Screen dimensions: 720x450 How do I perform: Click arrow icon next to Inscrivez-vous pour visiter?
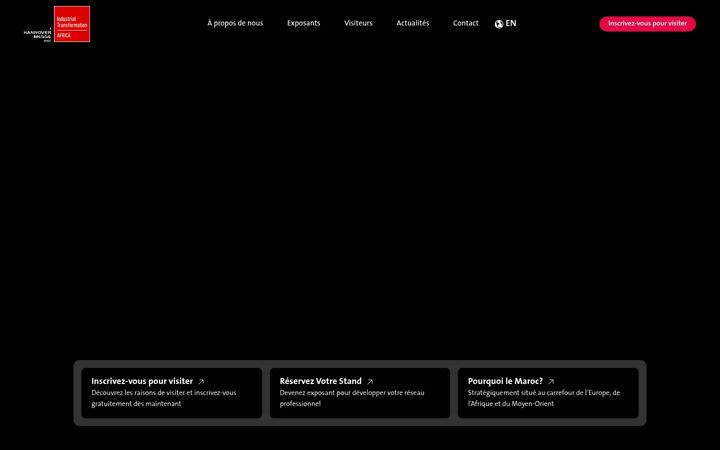pos(201,382)
